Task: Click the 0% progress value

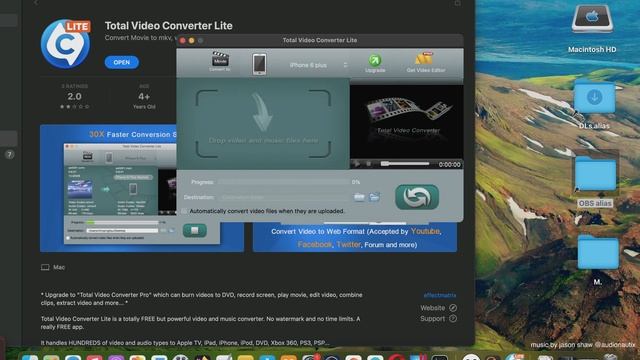Action: coord(356,182)
